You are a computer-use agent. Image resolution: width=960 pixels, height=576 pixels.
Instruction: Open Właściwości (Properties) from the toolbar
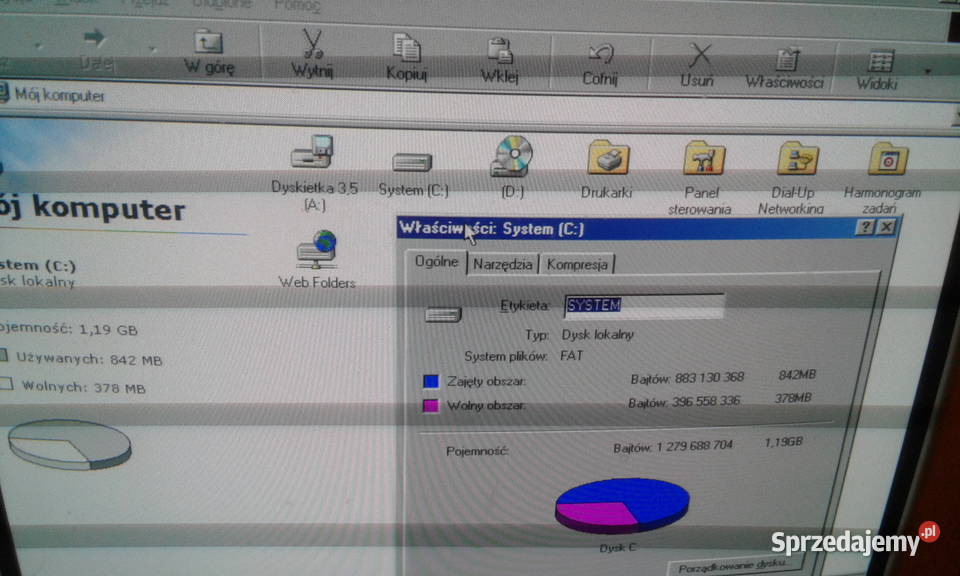click(x=785, y=66)
